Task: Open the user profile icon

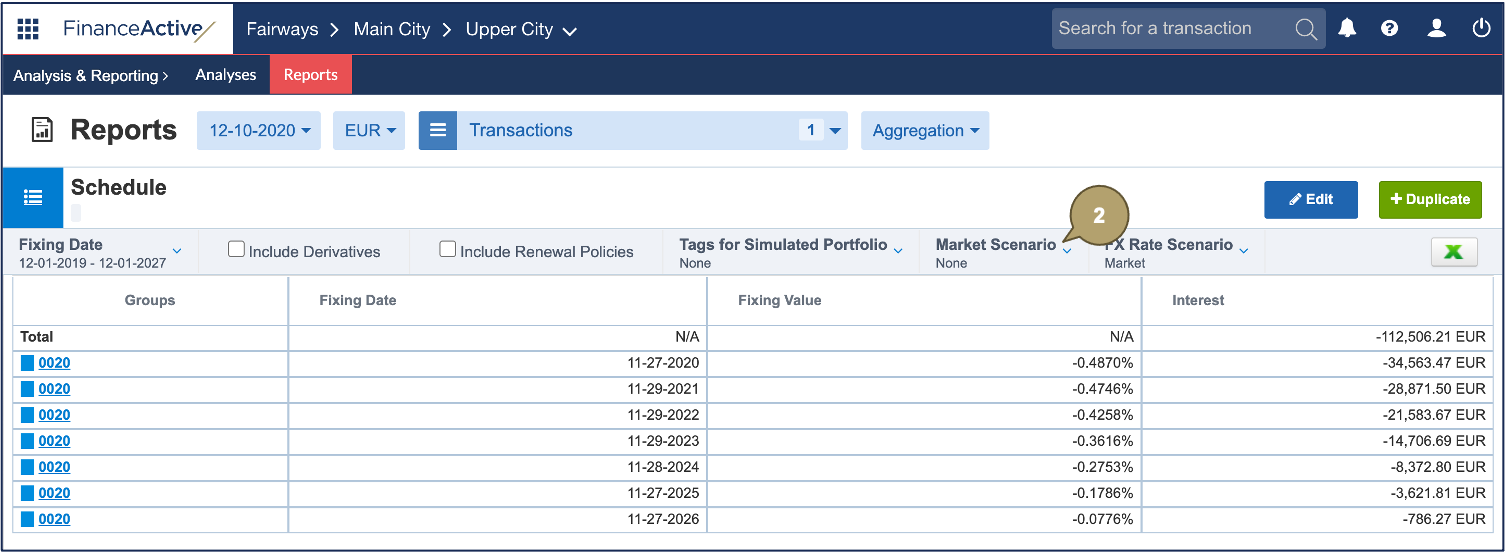Action: pos(1436,29)
